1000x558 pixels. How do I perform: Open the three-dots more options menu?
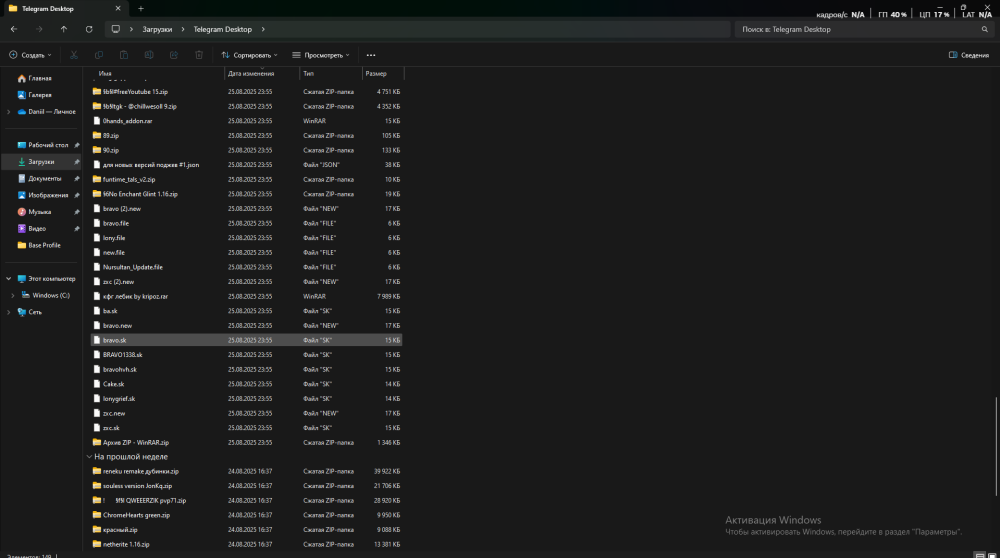tap(371, 55)
